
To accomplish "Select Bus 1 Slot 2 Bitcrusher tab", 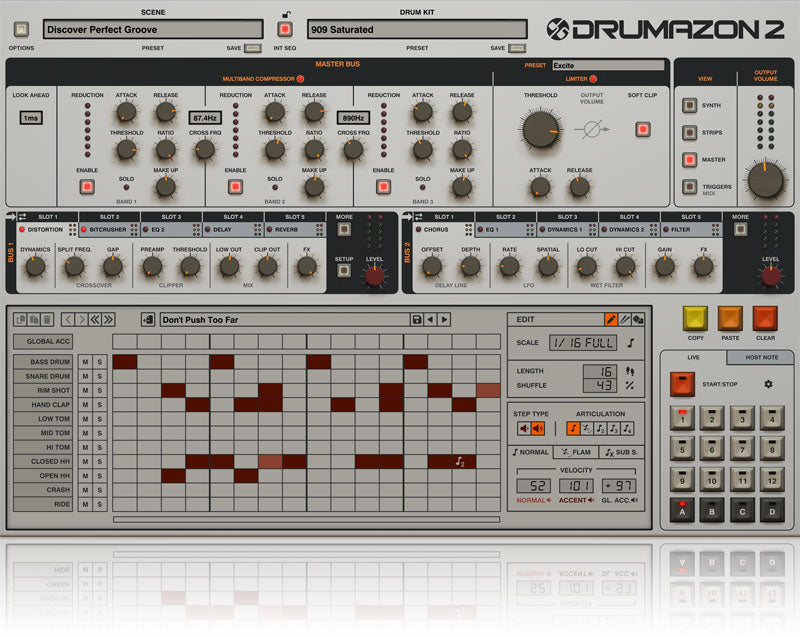I will coord(109,230).
